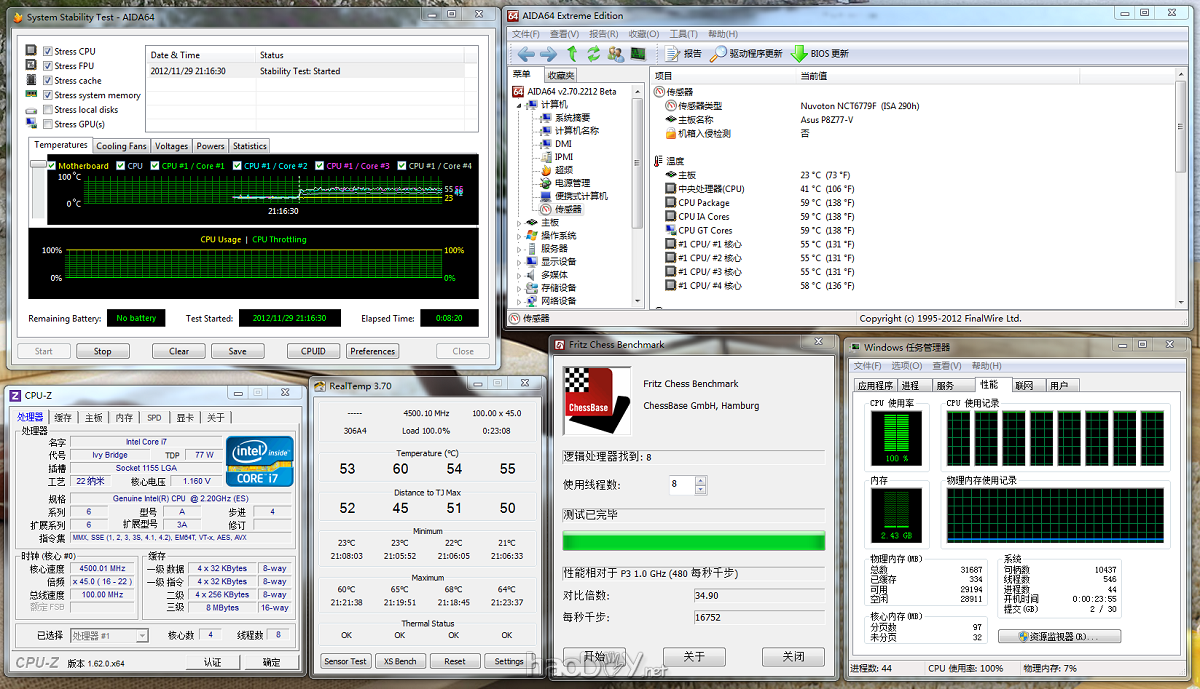Open the 内存 tab in CPU-Z
1200x689 pixels.
[124, 418]
